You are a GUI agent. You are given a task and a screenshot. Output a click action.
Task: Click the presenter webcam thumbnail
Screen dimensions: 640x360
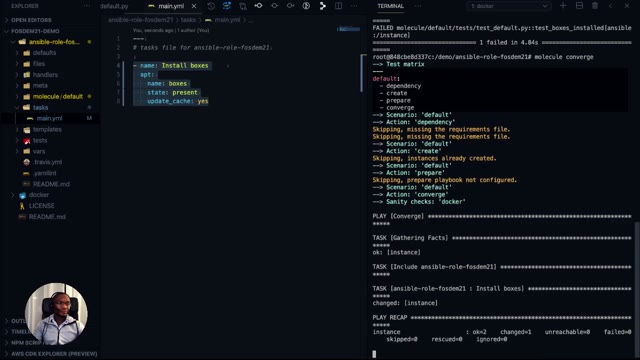click(x=56, y=314)
